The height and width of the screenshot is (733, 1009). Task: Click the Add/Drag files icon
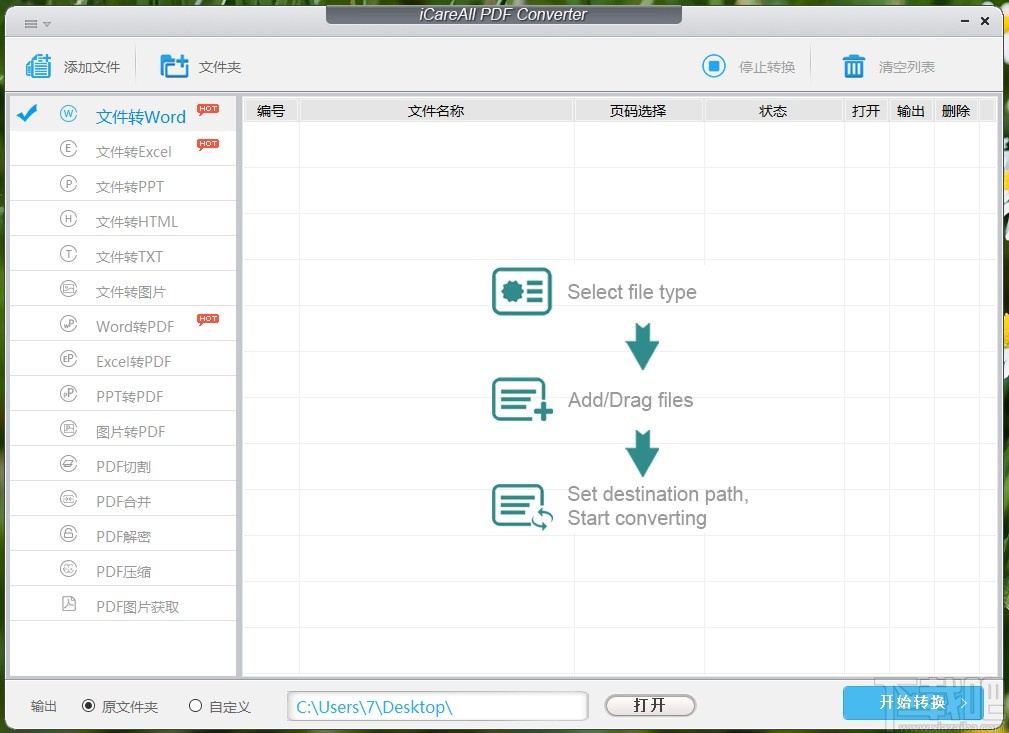click(x=522, y=399)
